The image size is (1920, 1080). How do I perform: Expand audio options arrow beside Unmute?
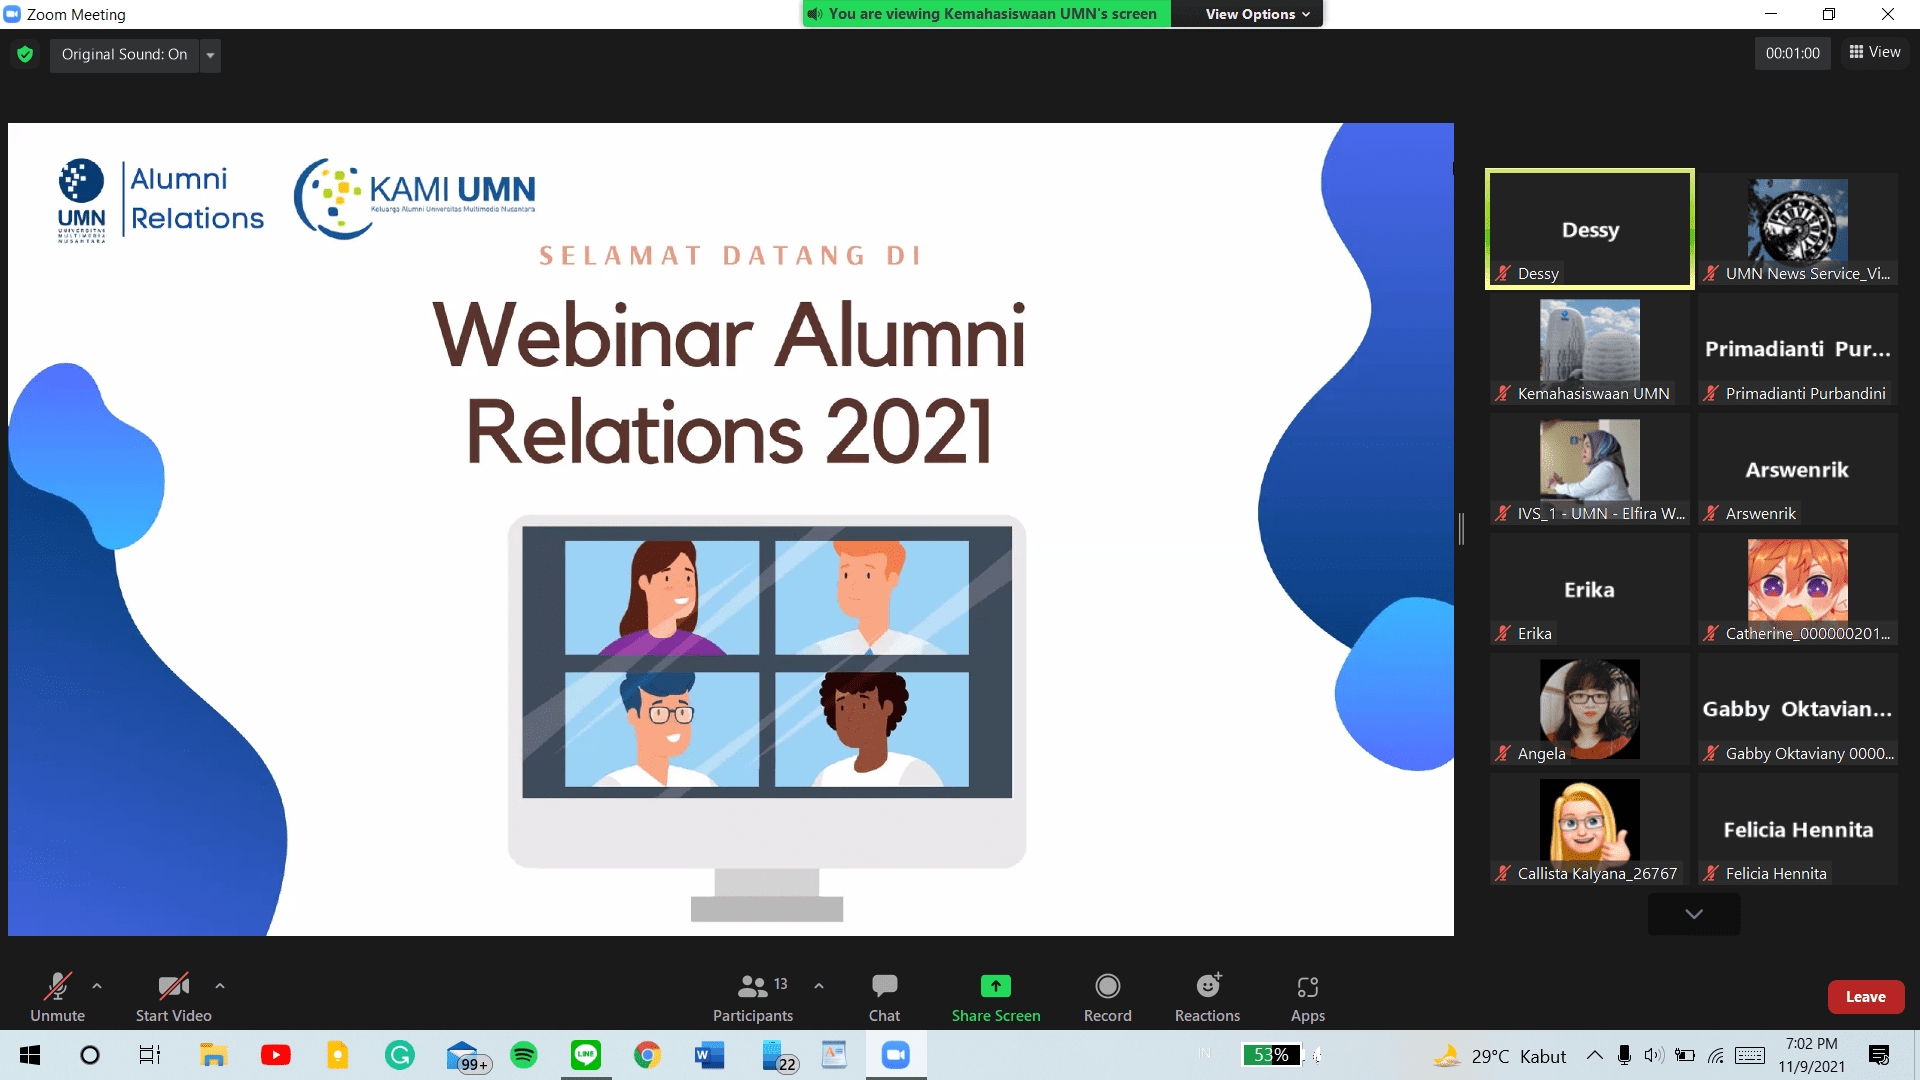click(x=97, y=986)
